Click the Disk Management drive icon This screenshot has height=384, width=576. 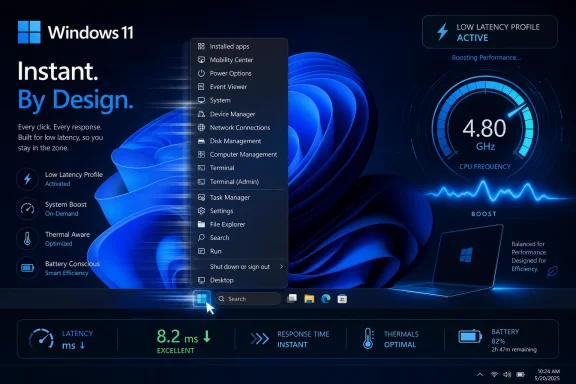(x=201, y=141)
